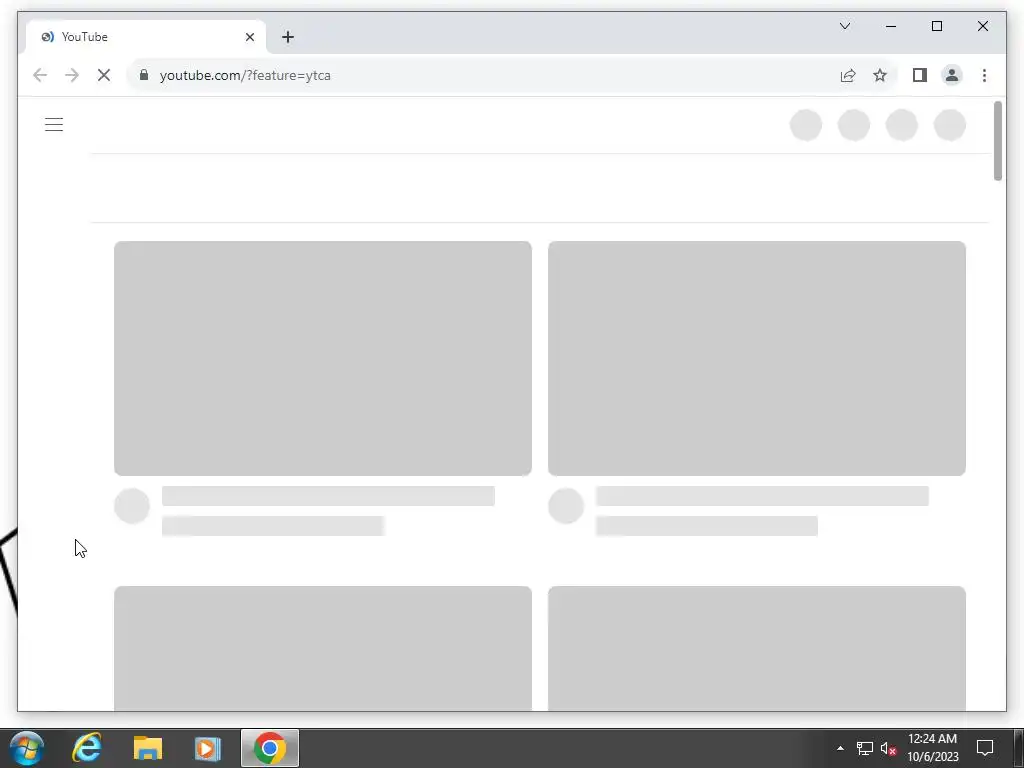
Task: Close the Chrome window
Action: (x=982, y=26)
